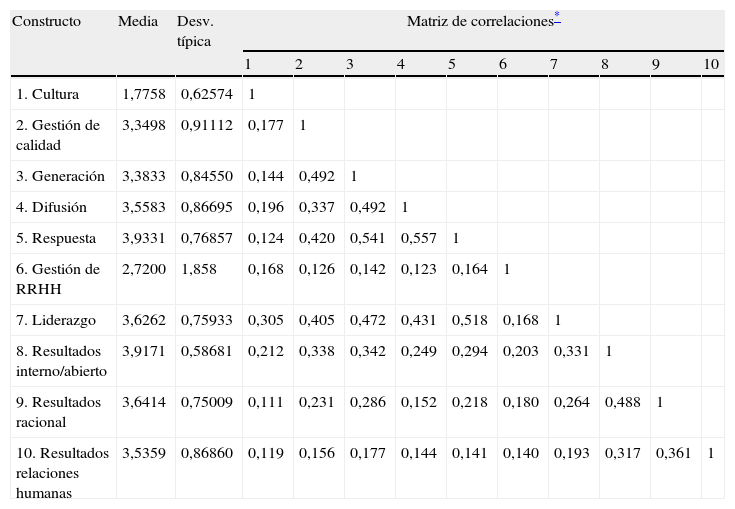Click the correlation value 0,557
The image size is (735, 509).
tap(418, 240)
